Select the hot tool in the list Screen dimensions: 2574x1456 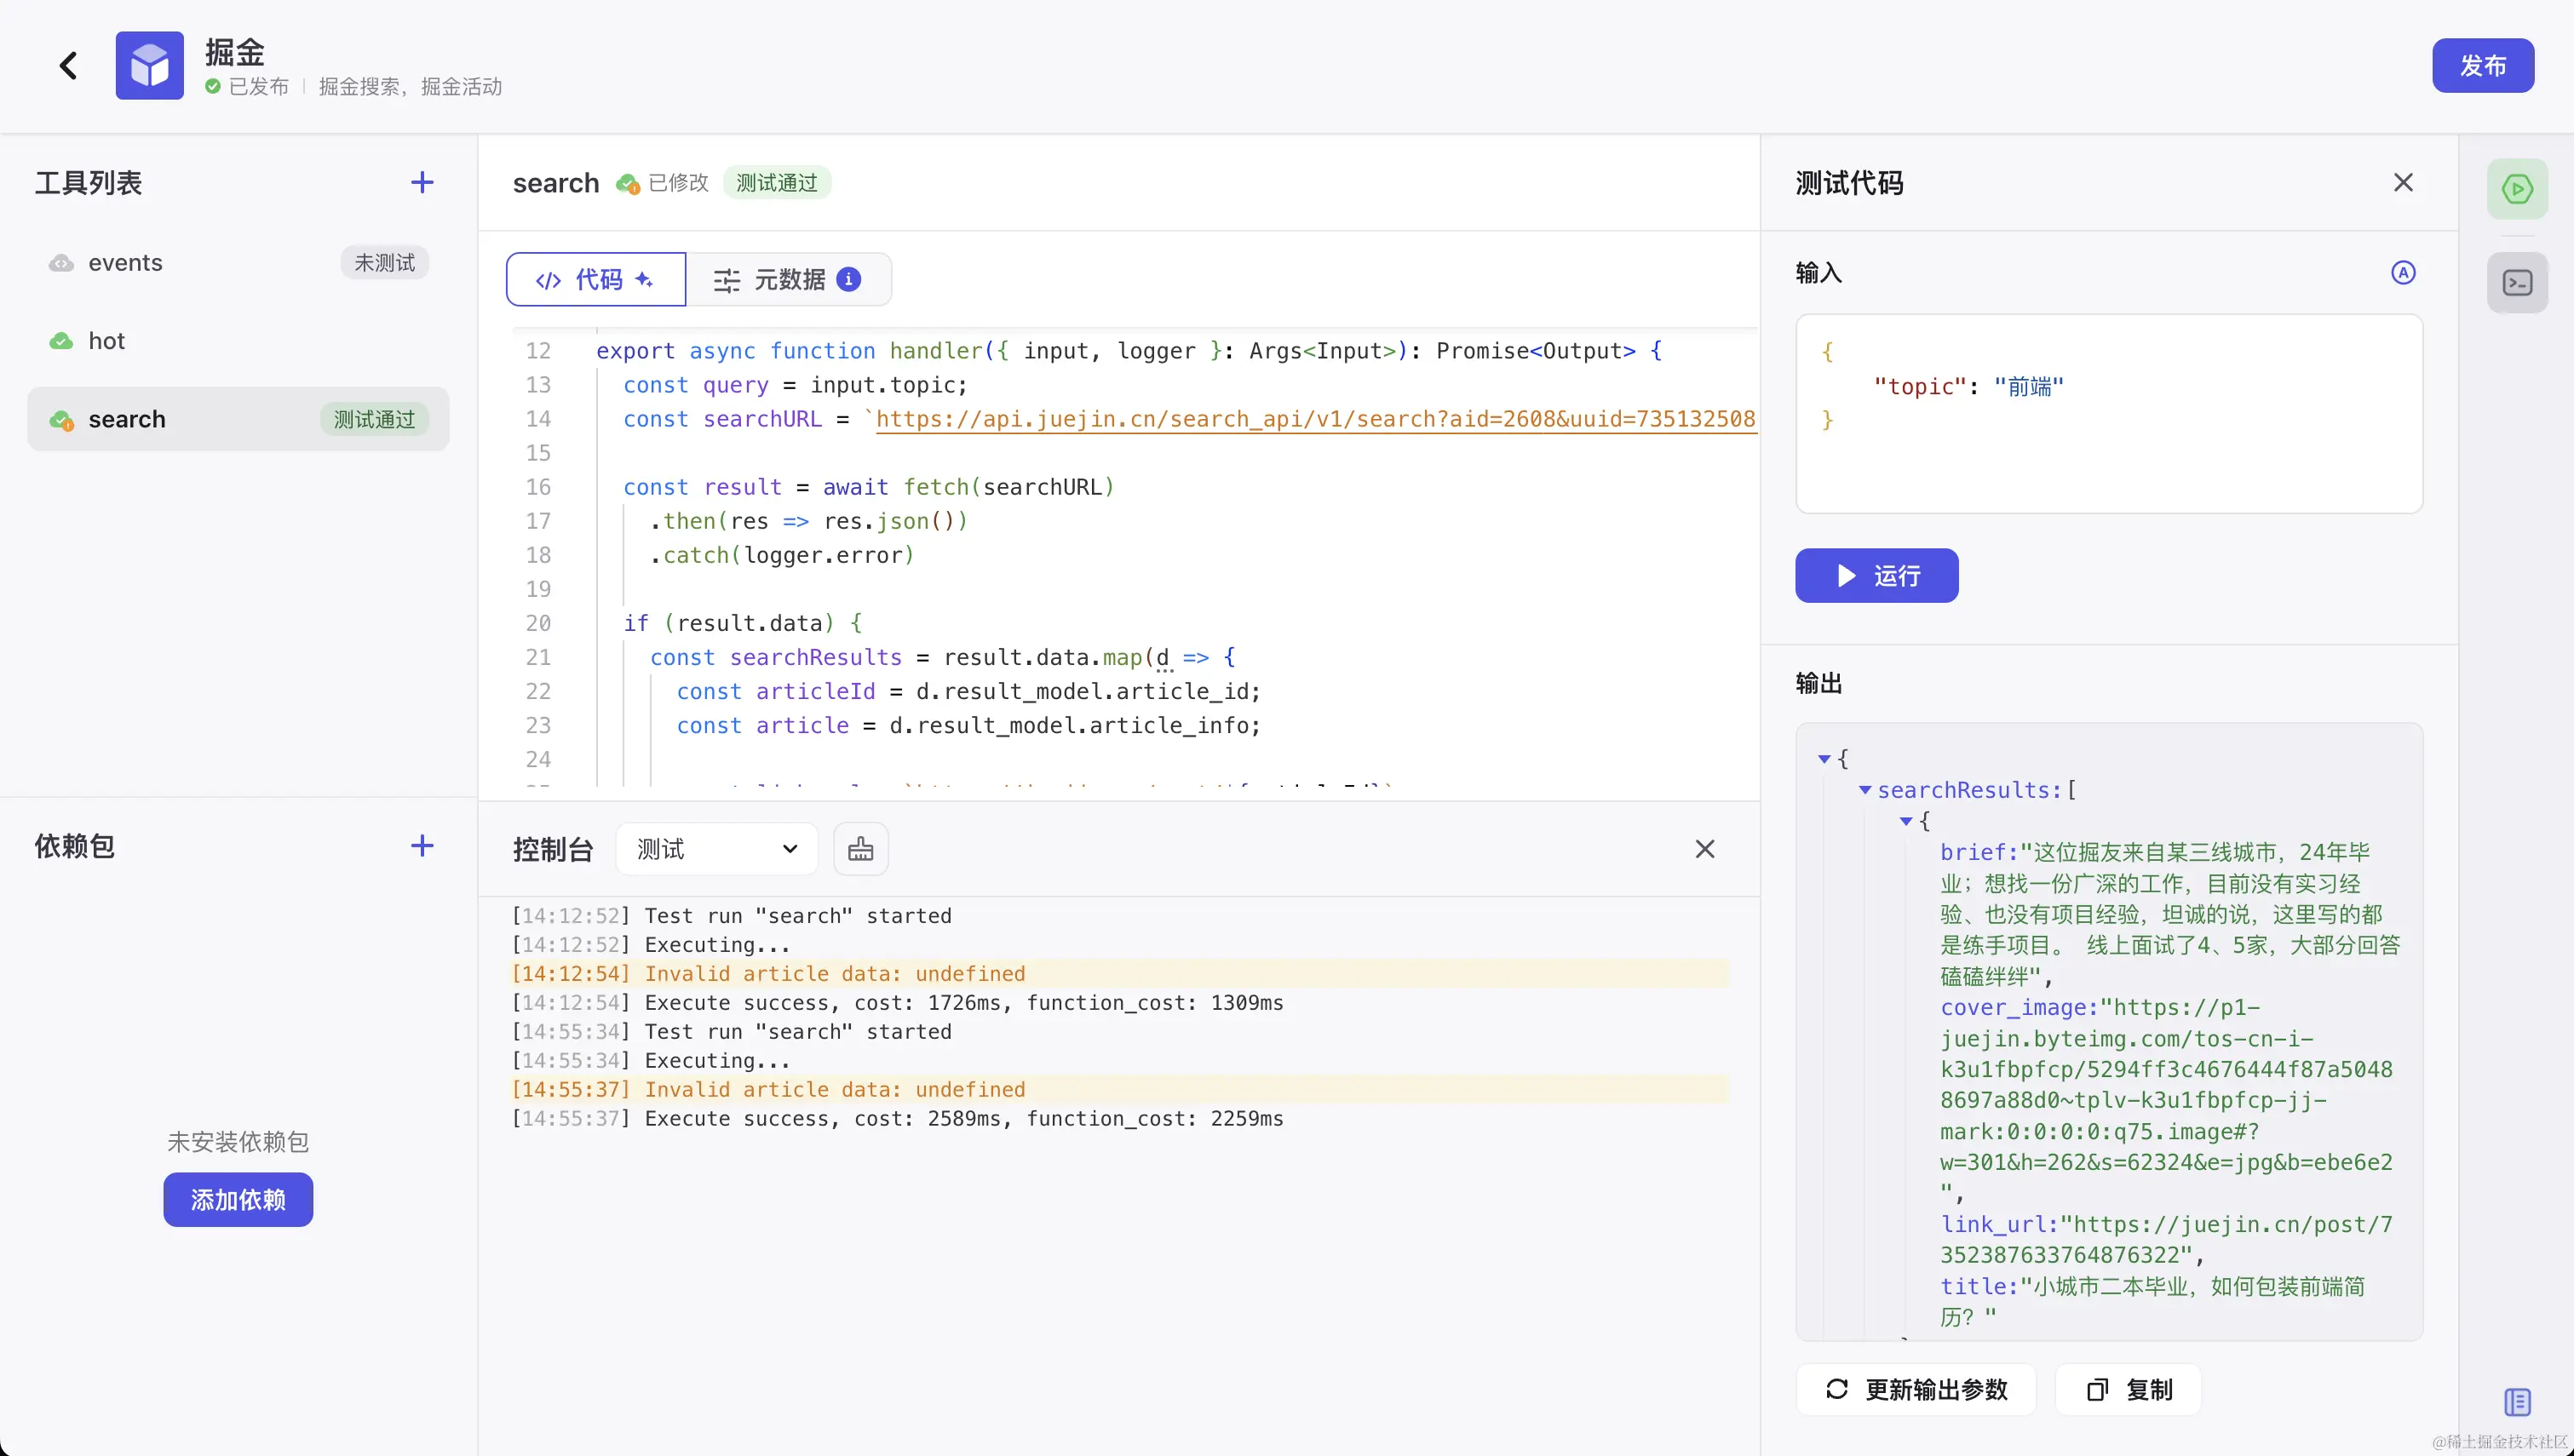[x=238, y=341]
